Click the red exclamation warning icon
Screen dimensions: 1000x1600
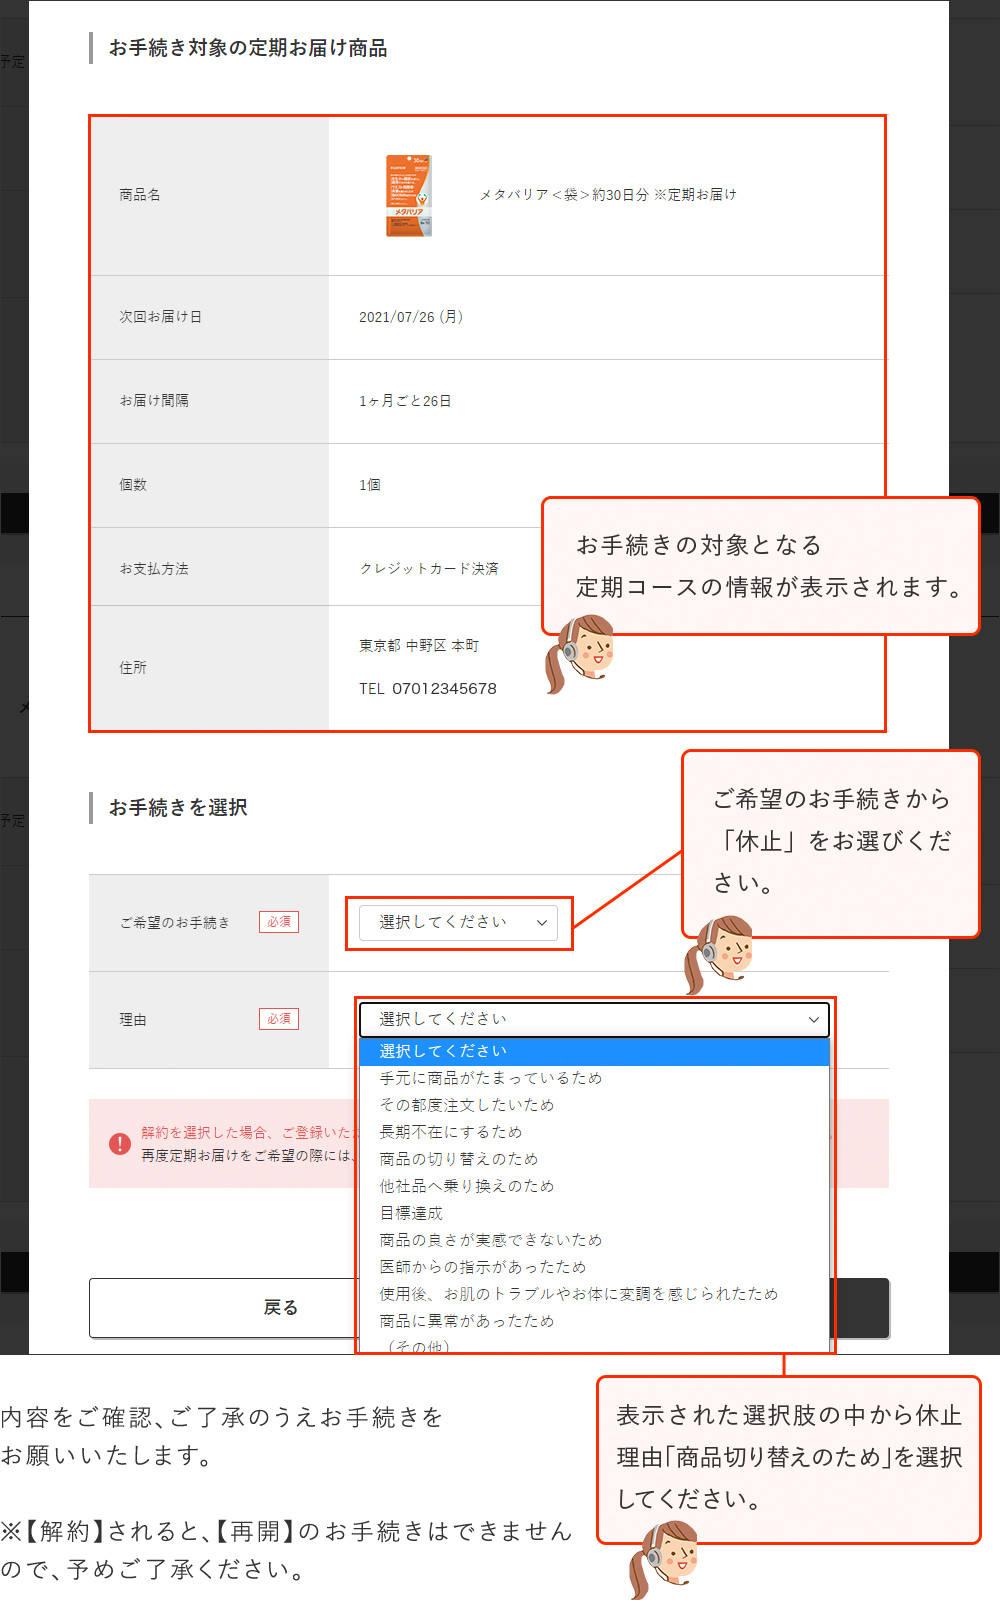pyautogui.click(x=120, y=1143)
